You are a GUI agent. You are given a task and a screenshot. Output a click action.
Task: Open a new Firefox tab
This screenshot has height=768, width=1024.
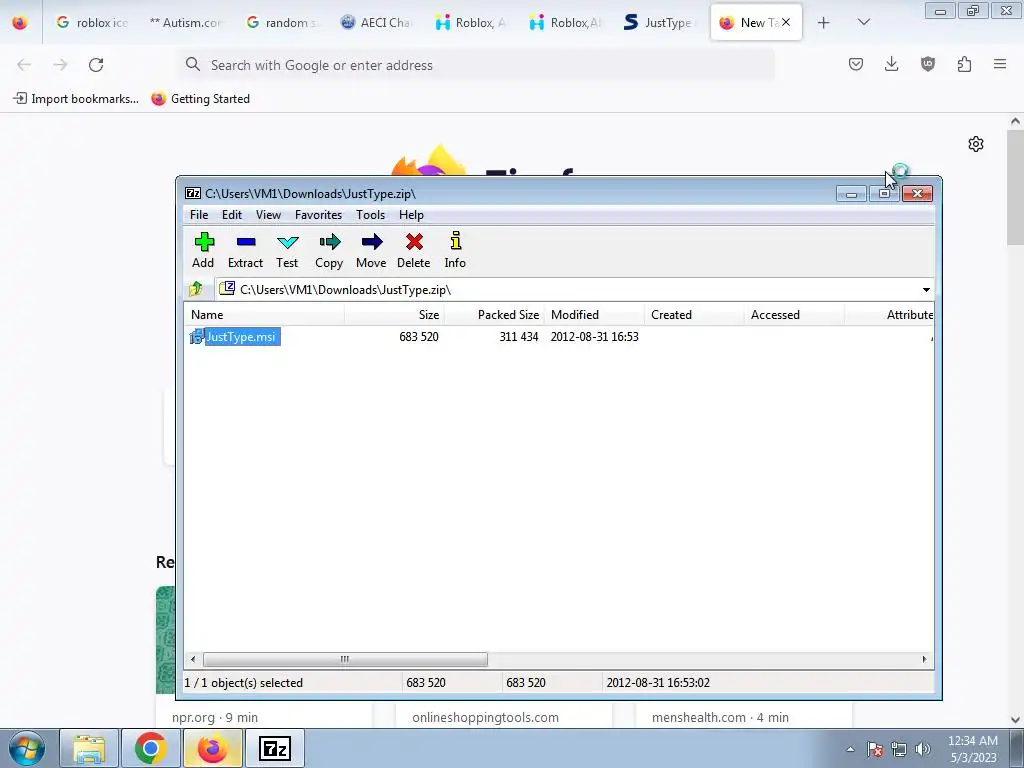pyautogui.click(x=824, y=23)
